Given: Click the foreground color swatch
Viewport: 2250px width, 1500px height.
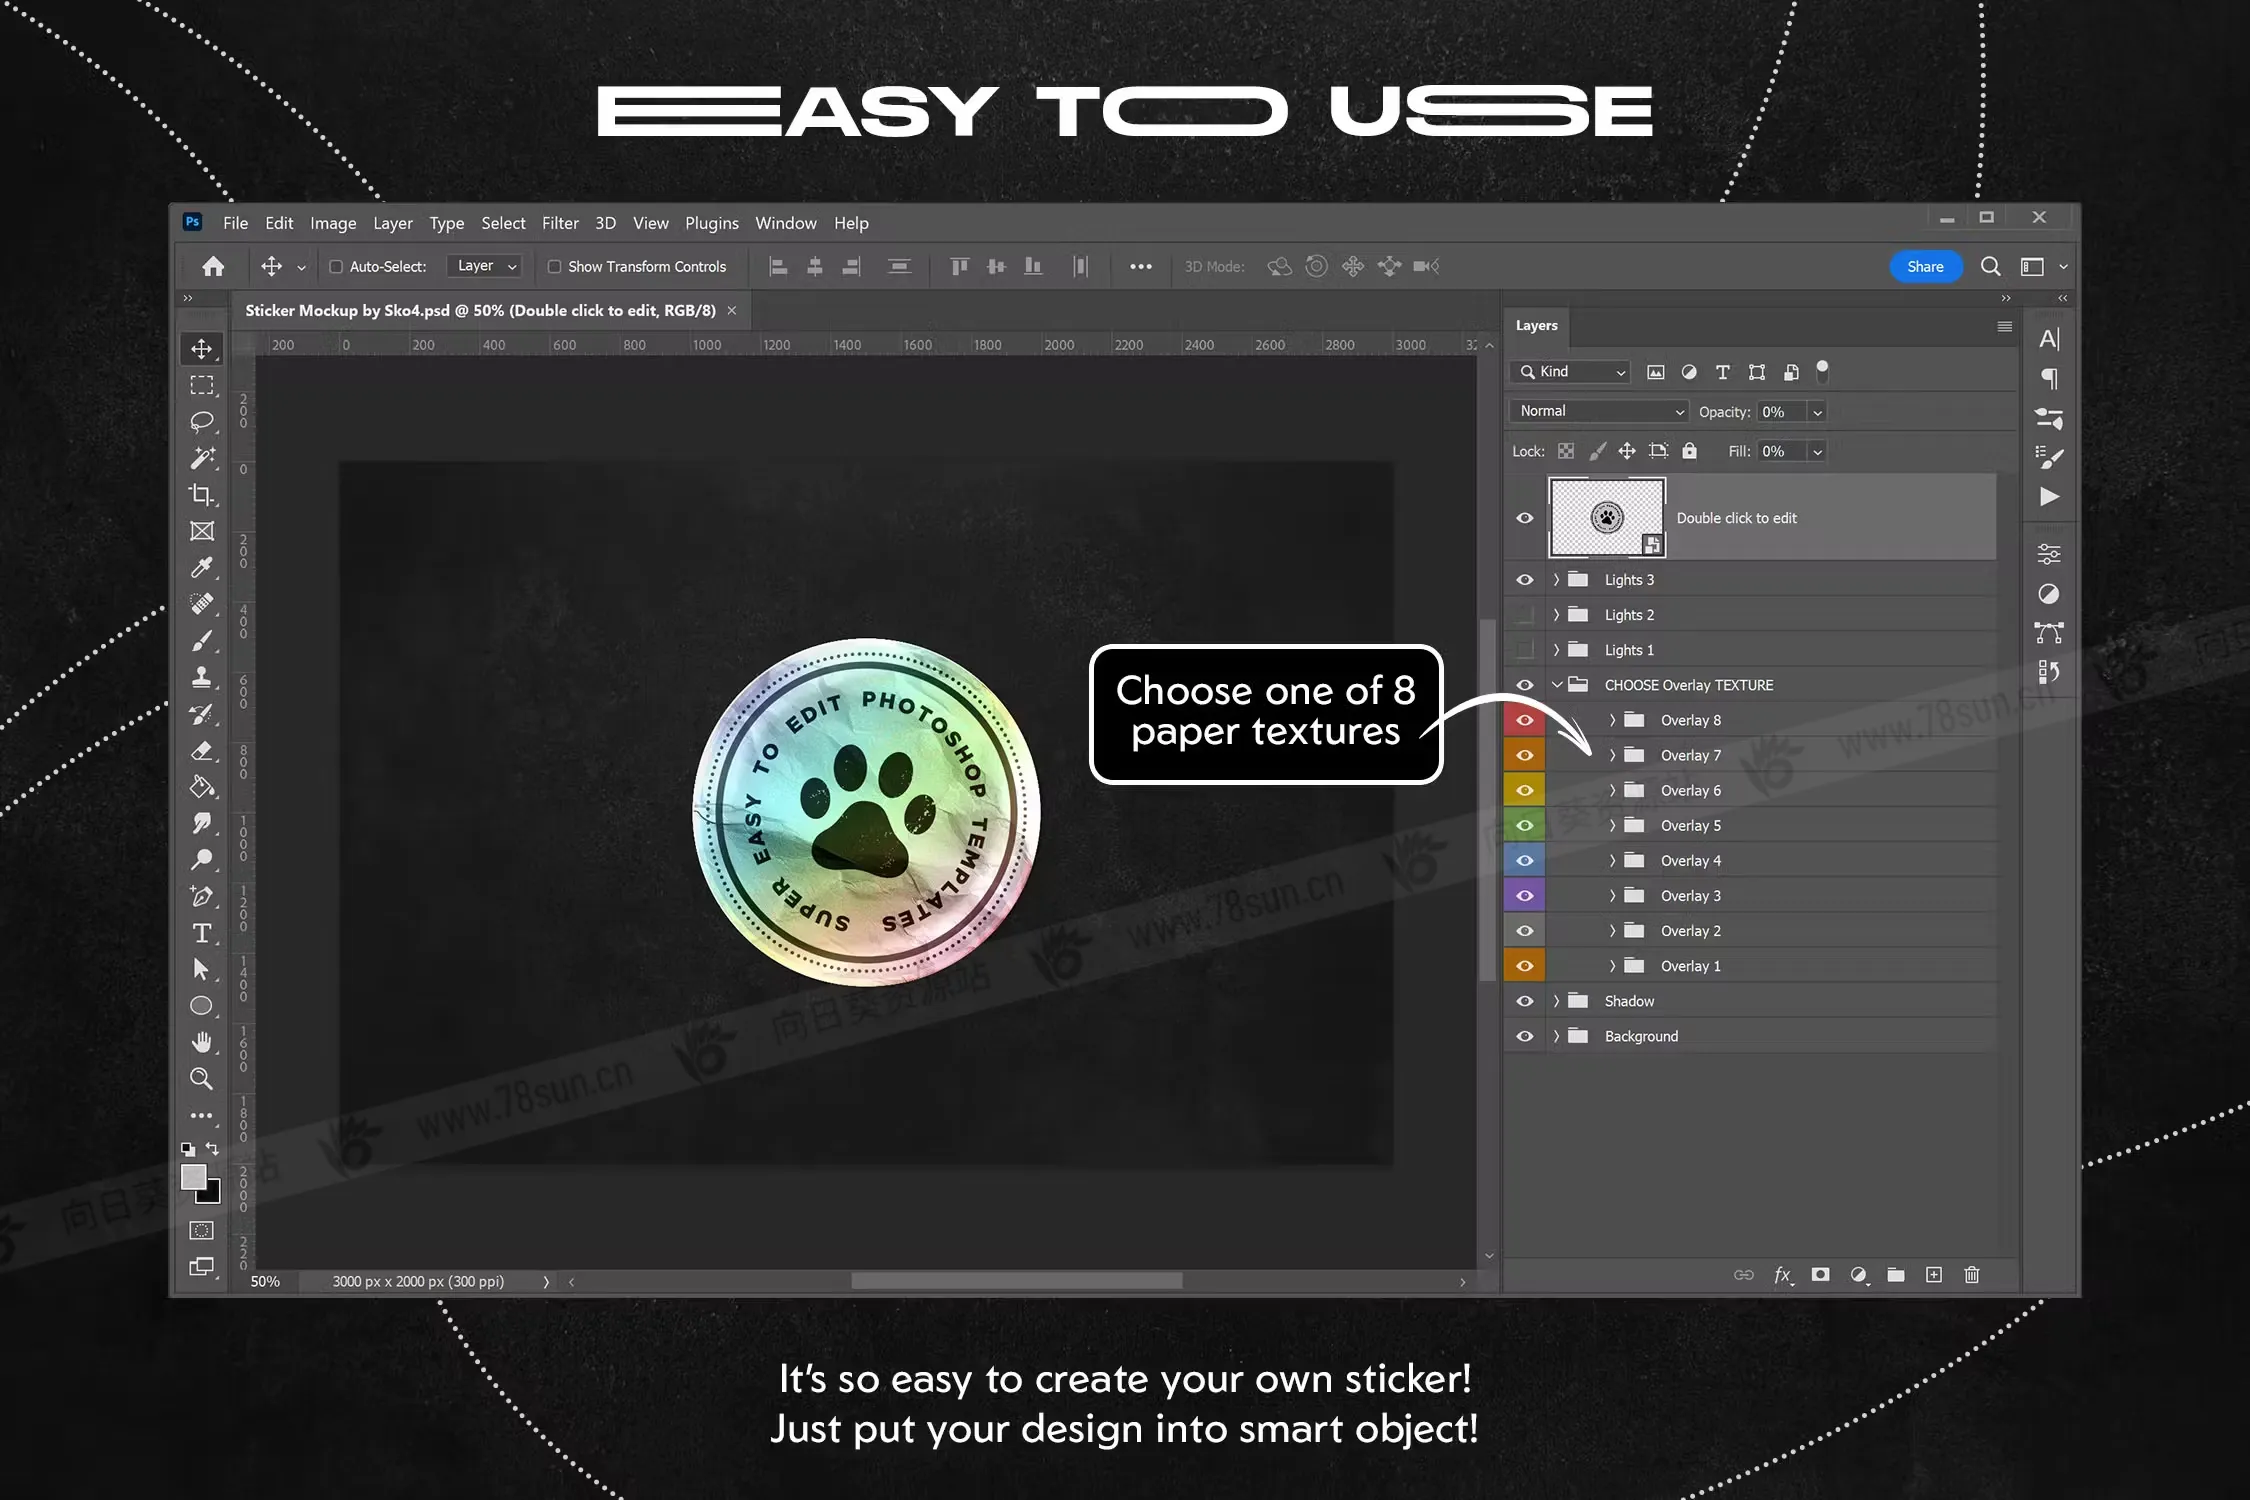Looking at the screenshot, I should (x=193, y=1177).
